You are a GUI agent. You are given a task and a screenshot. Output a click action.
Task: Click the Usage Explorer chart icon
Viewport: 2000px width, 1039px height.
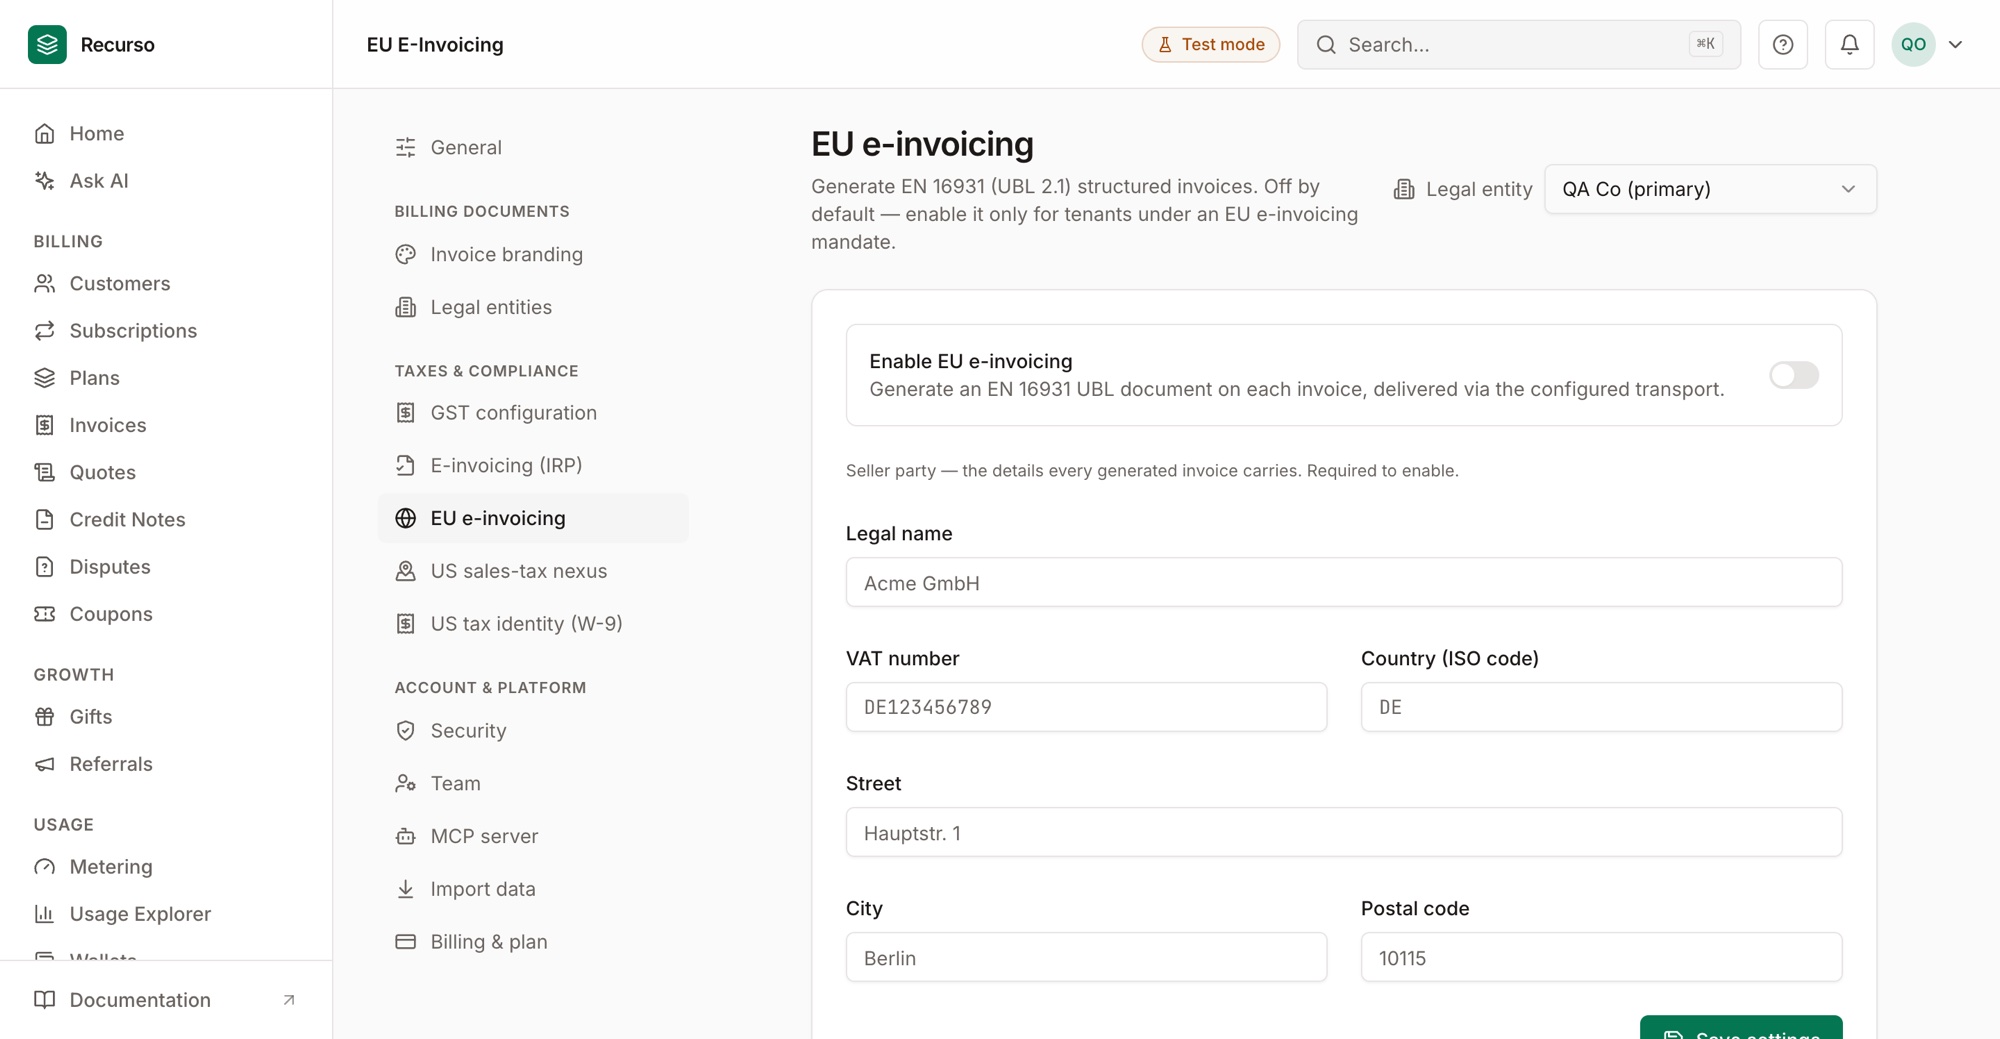[44, 914]
